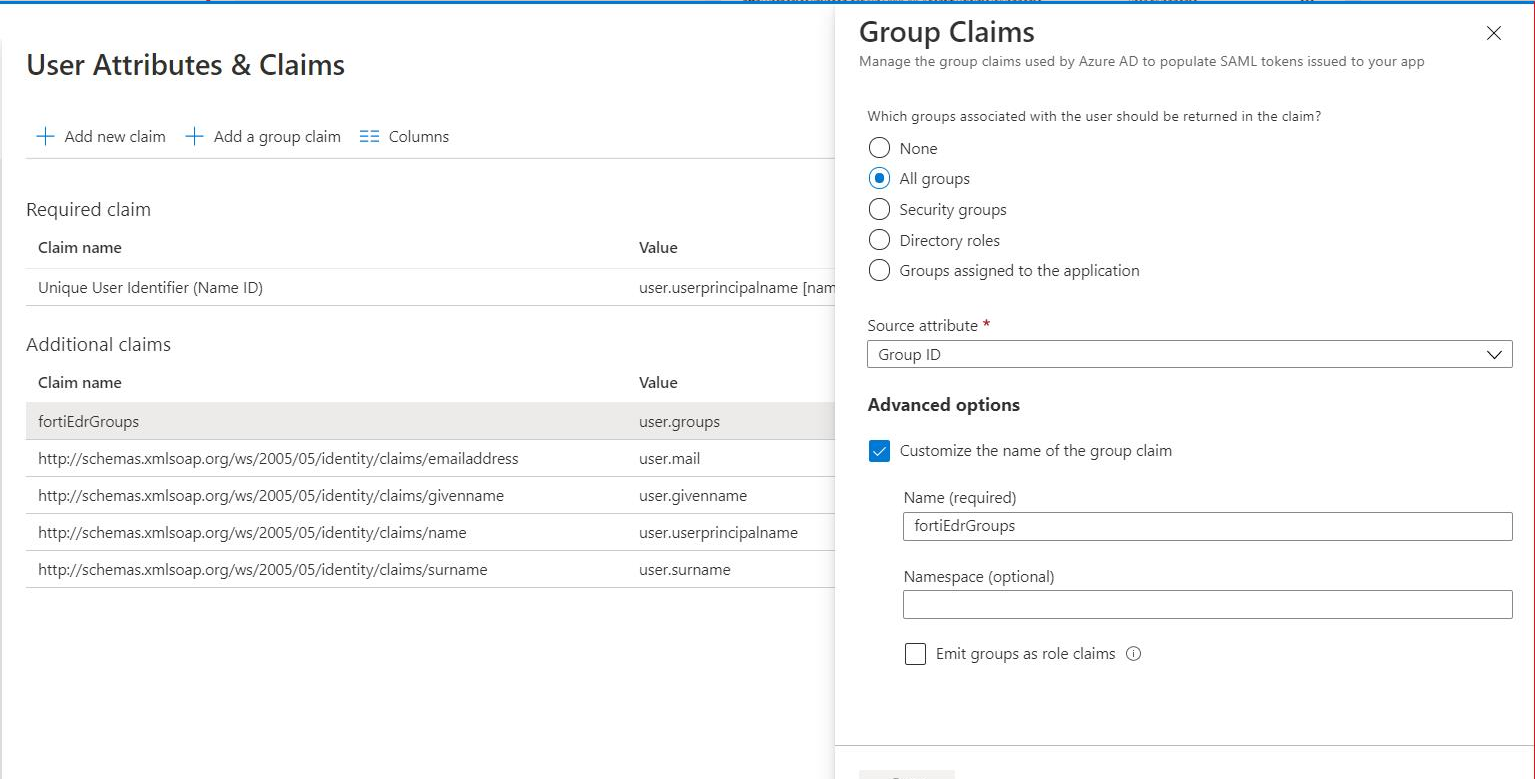Uncheck Customize the name of the group claim
The height and width of the screenshot is (779, 1535).
tap(879, 451)
